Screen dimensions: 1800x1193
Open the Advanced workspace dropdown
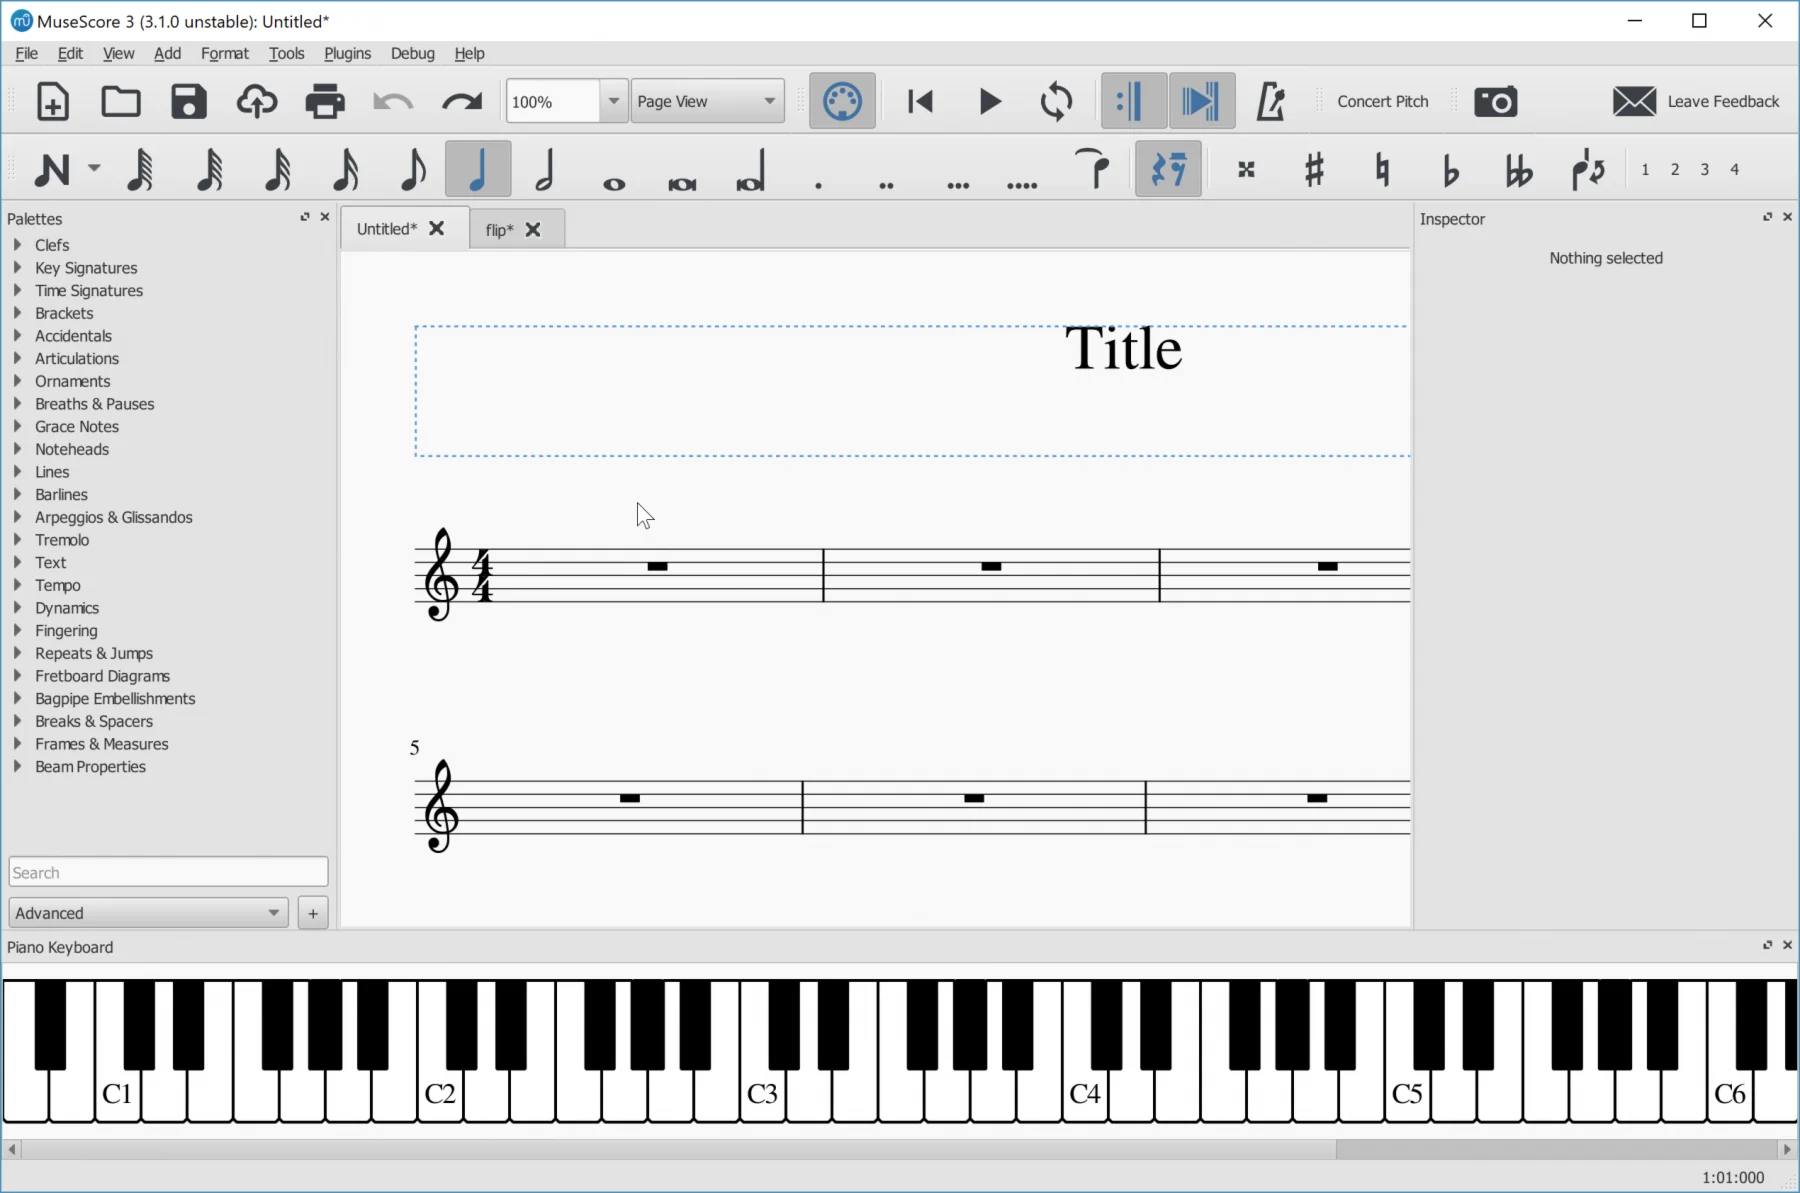[x=148, y=913]
